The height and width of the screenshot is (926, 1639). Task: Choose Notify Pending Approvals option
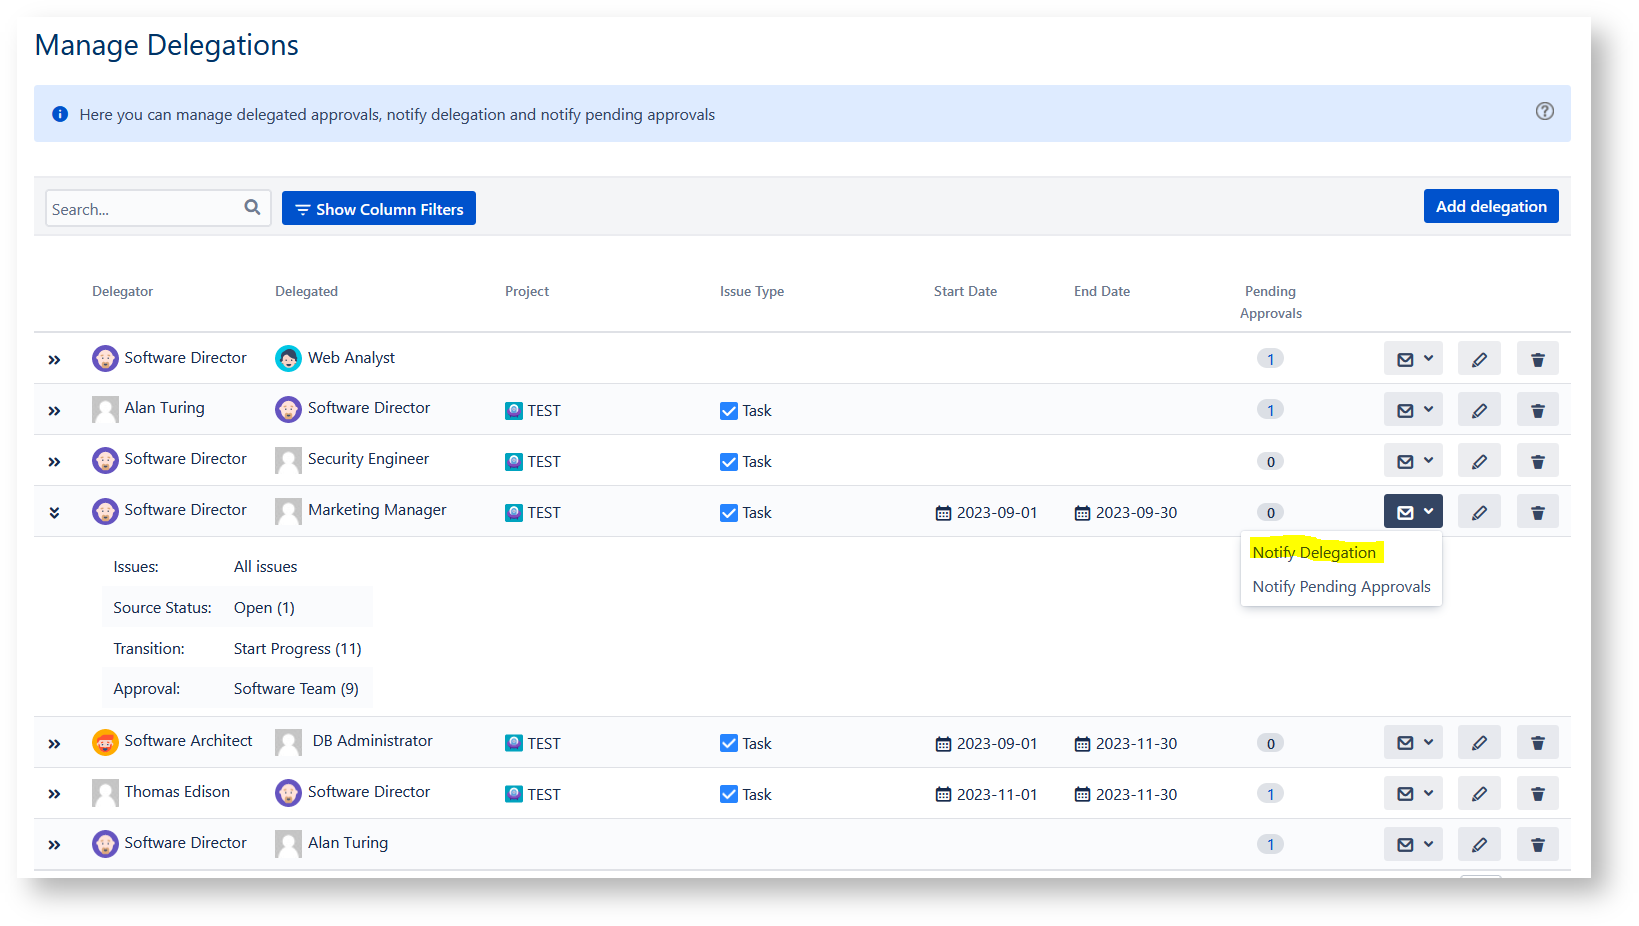pyautogui.click(x=1340, y=587)
